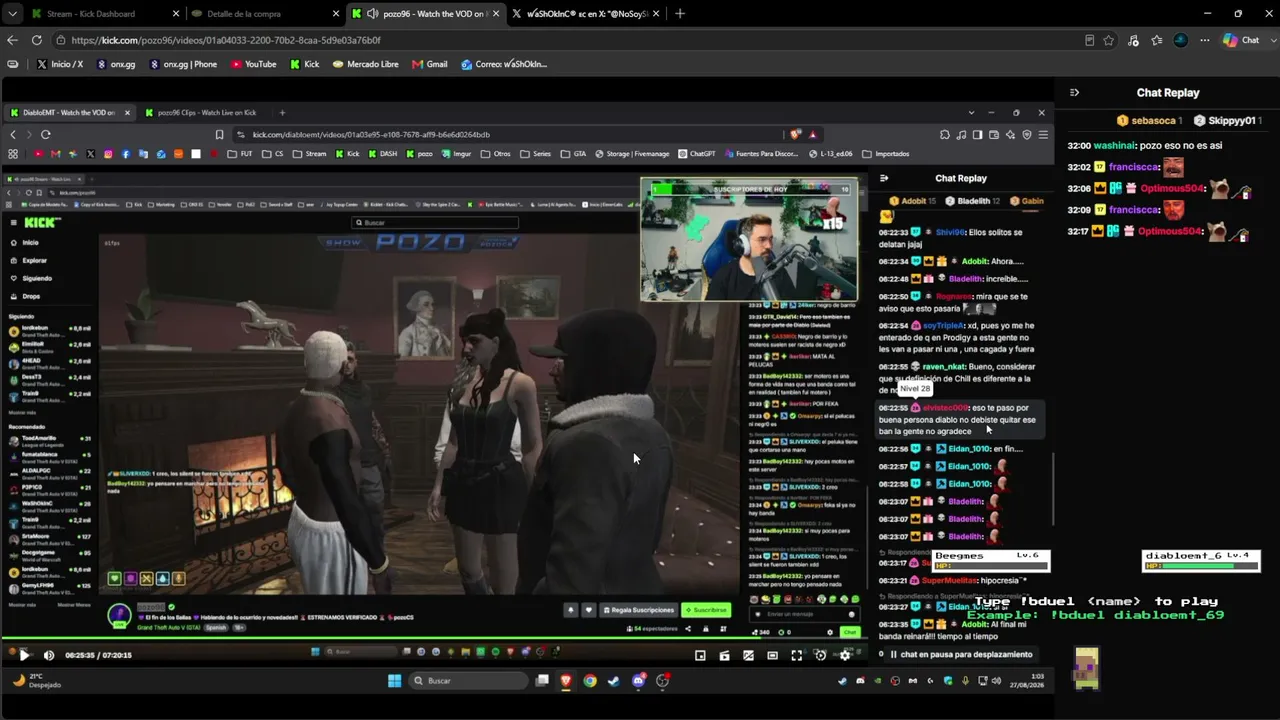Open the Importados bookmark folder

tap(885, 154)
